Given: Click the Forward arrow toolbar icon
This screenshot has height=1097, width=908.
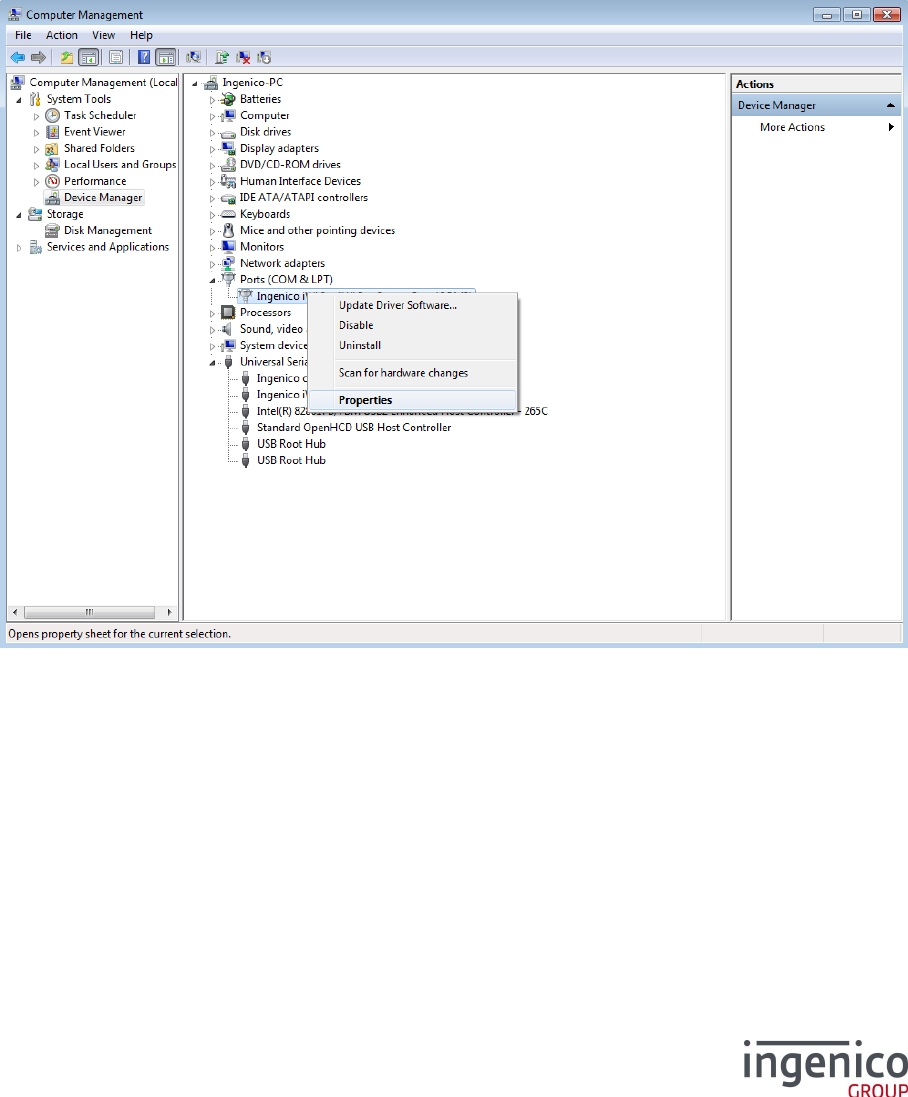Looking at the screenshot, I should point(38,57).
